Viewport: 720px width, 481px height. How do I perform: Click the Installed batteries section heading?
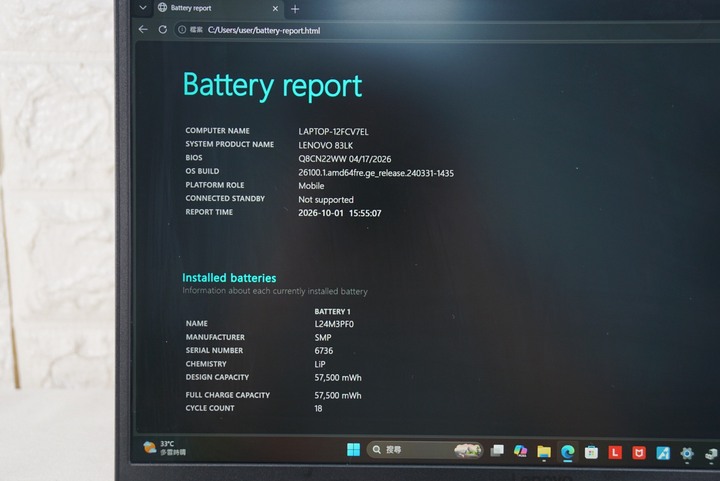(229, 278)
